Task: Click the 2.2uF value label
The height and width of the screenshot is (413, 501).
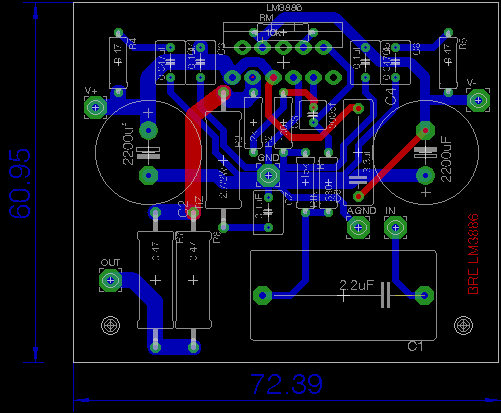Action: click(357, 285)
